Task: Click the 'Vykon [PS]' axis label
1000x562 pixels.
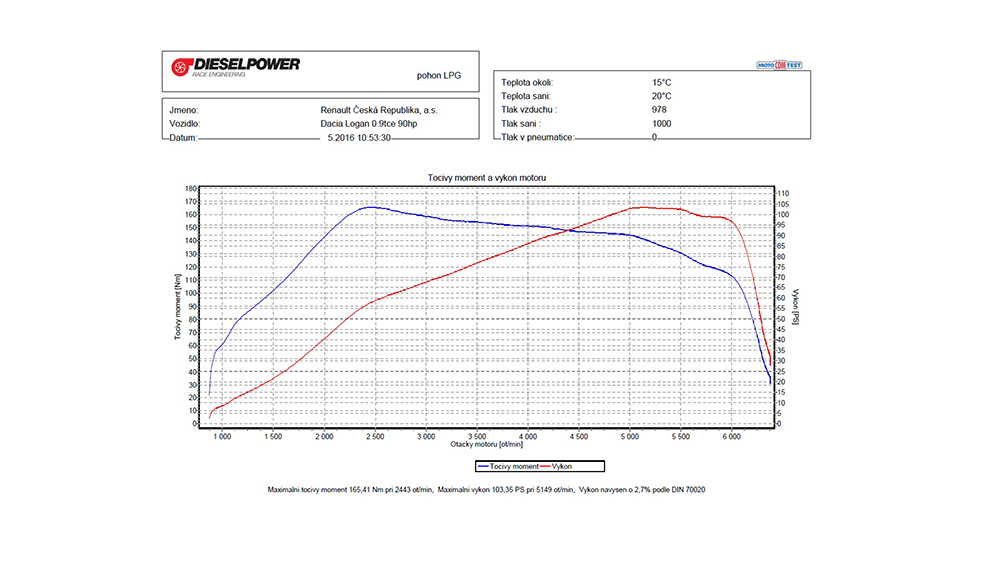Action: pyautogui.click(x=795, y=307)
